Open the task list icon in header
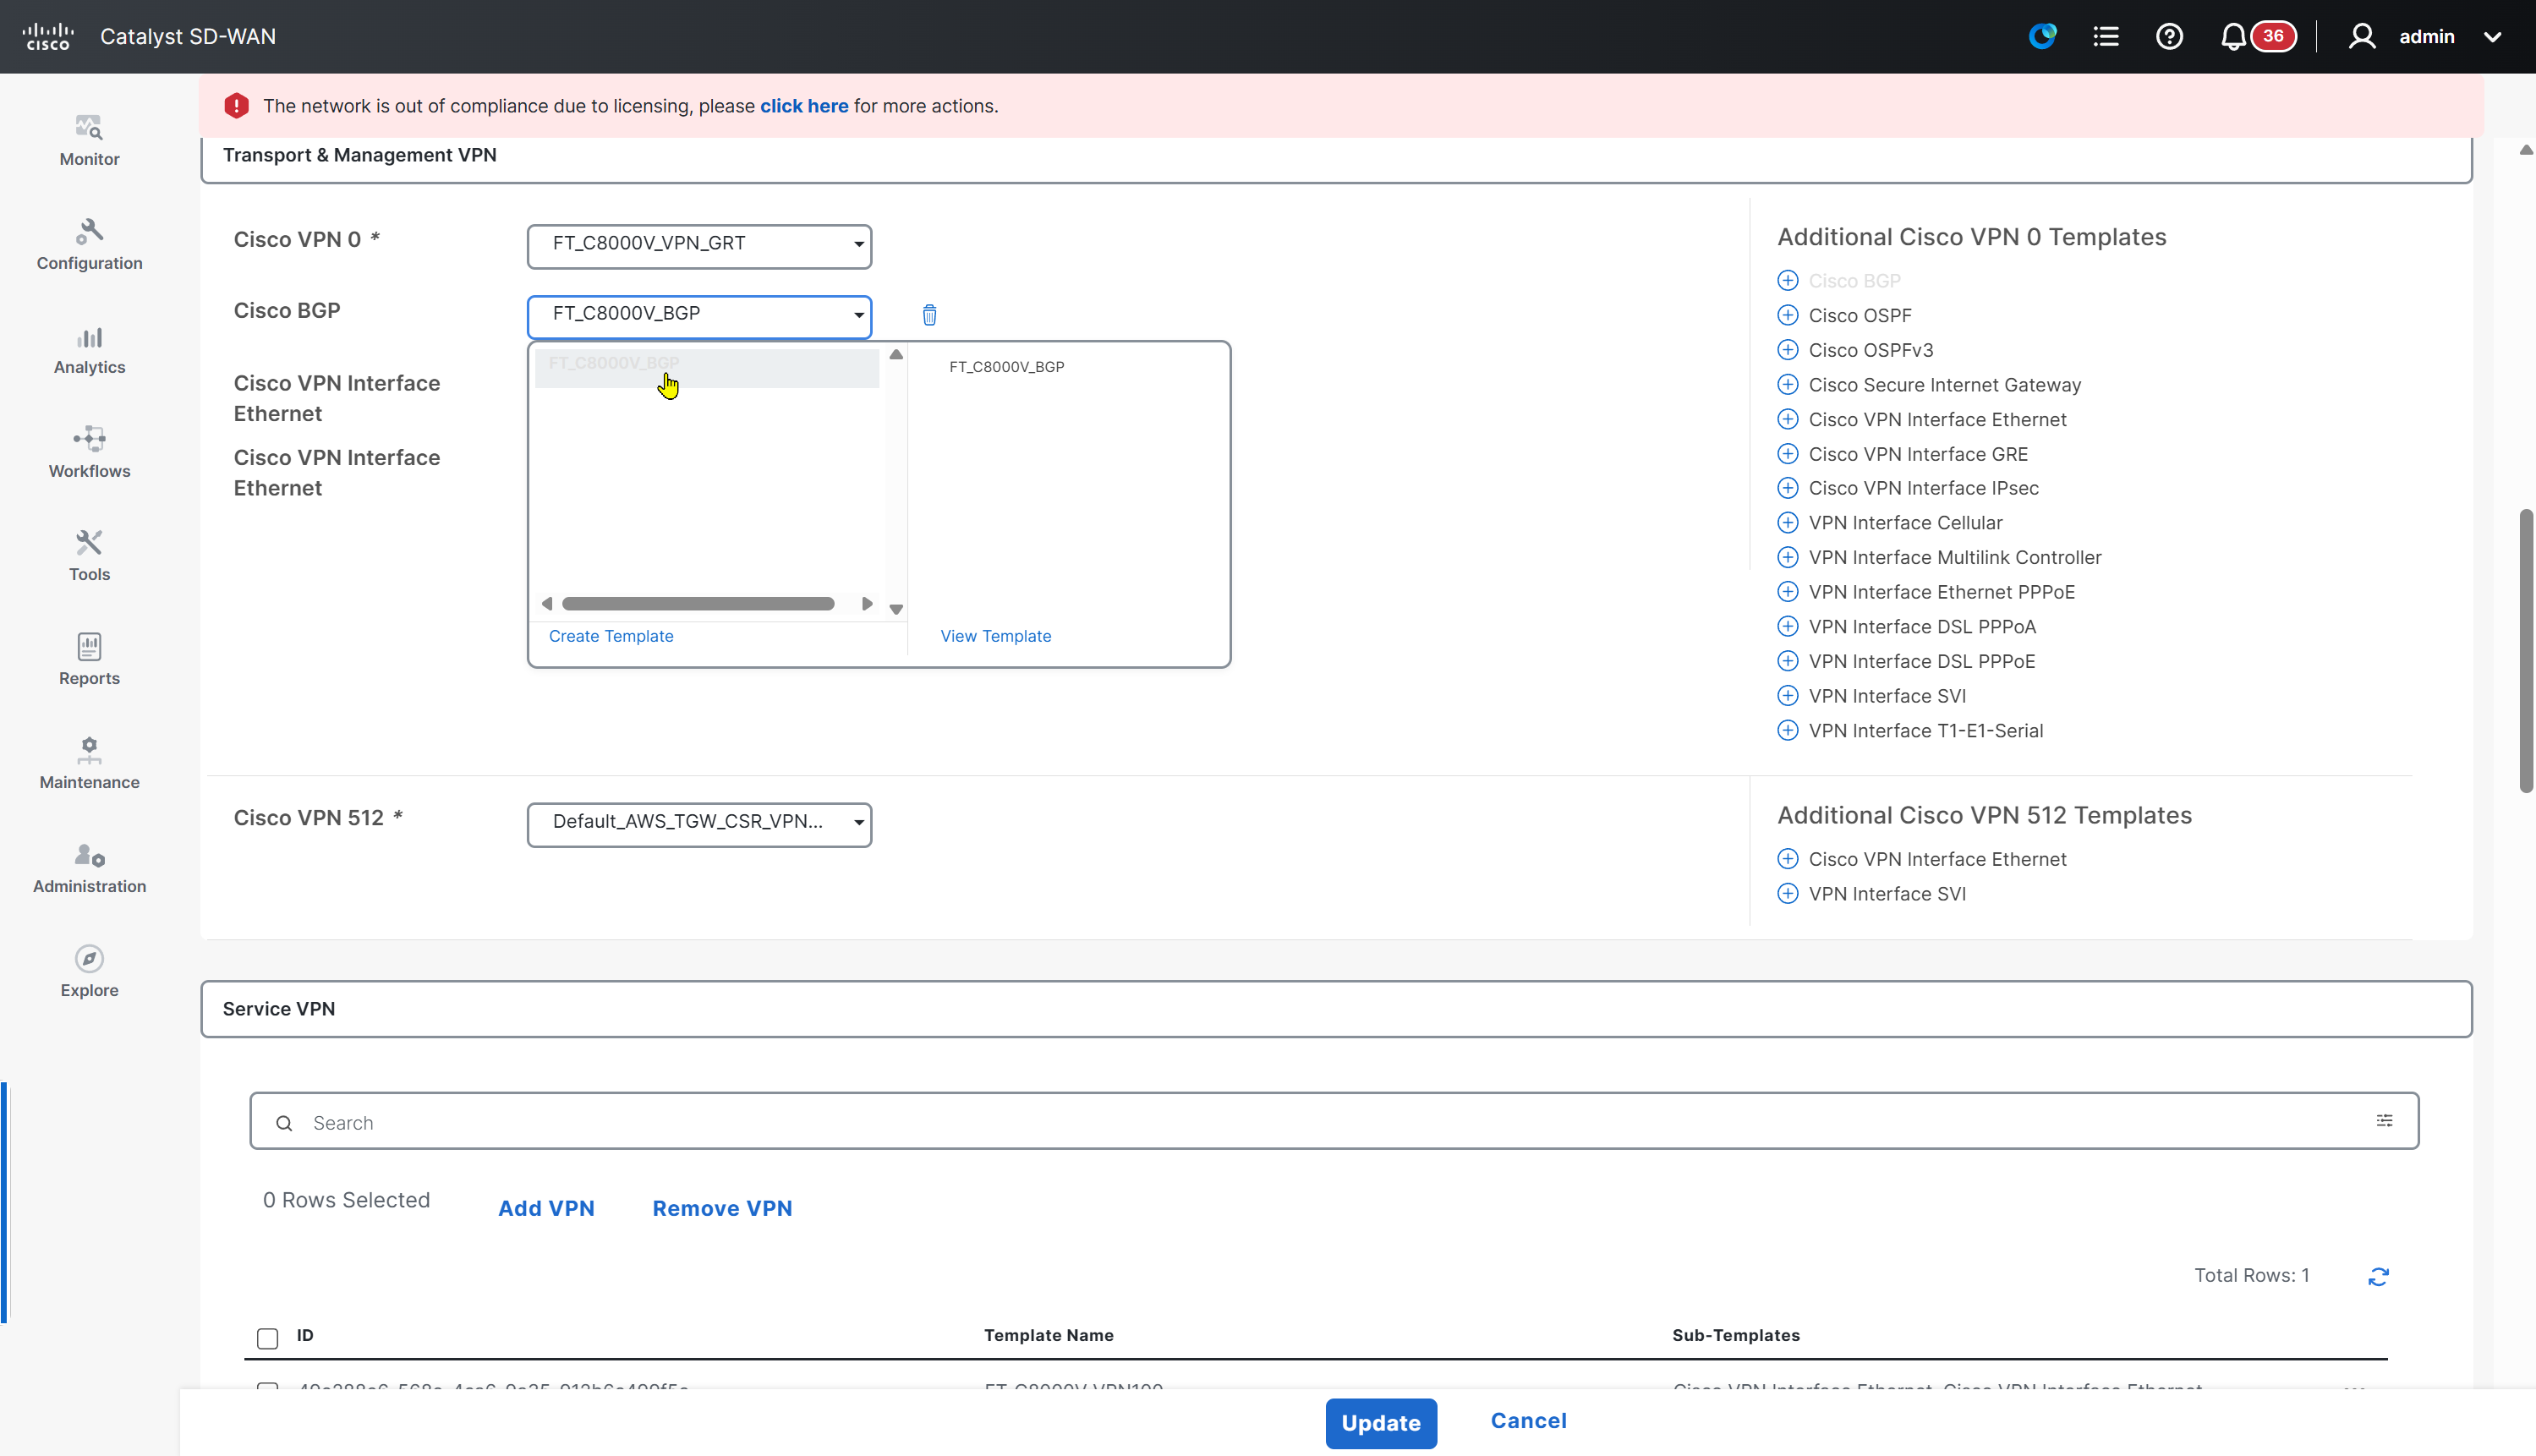The width and height of the screenshot is (2536, 1456). click(2106, 37)
